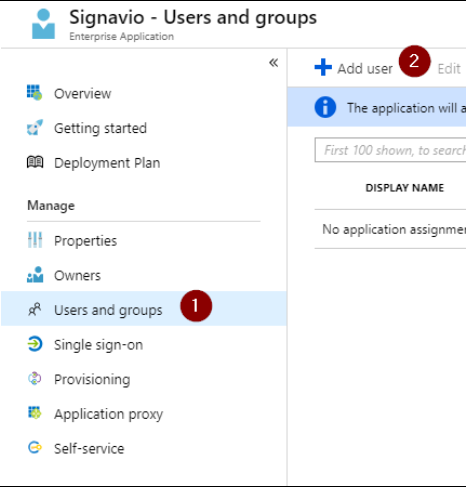
Task: Click the Users and groups icon
Action: [35, 309]
